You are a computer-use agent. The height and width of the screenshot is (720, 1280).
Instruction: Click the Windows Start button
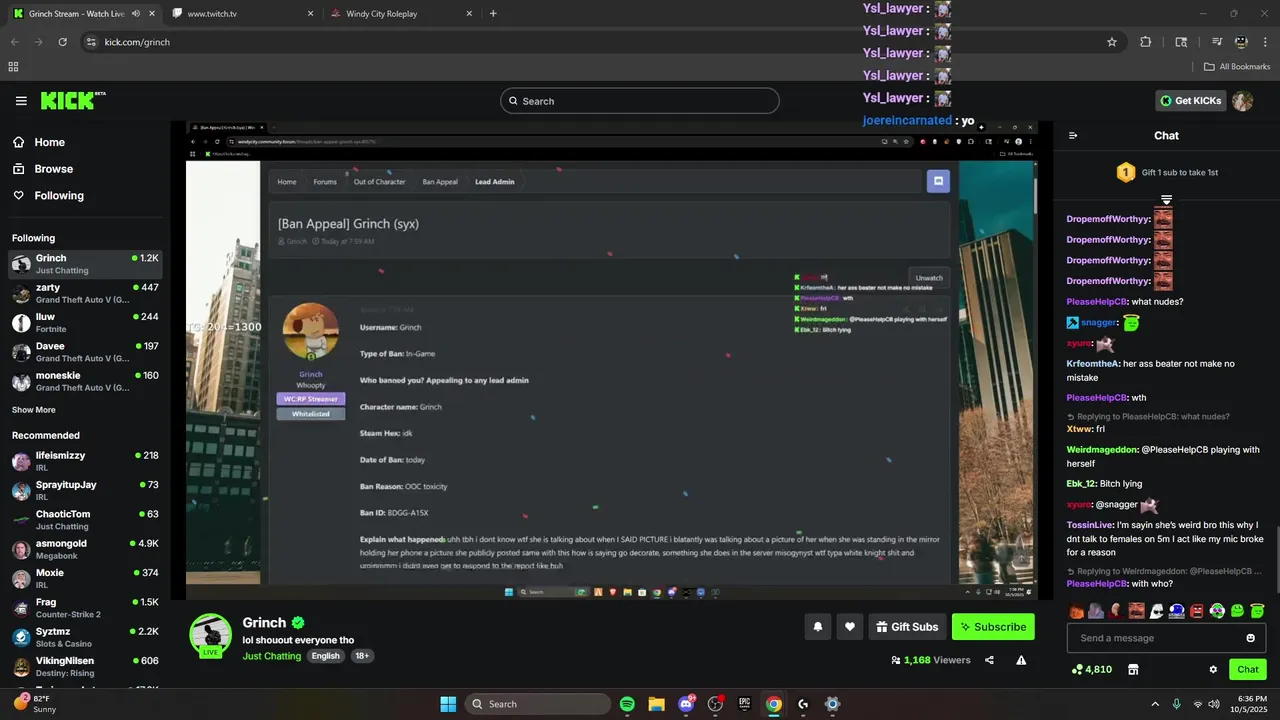[x=448, y=704]
